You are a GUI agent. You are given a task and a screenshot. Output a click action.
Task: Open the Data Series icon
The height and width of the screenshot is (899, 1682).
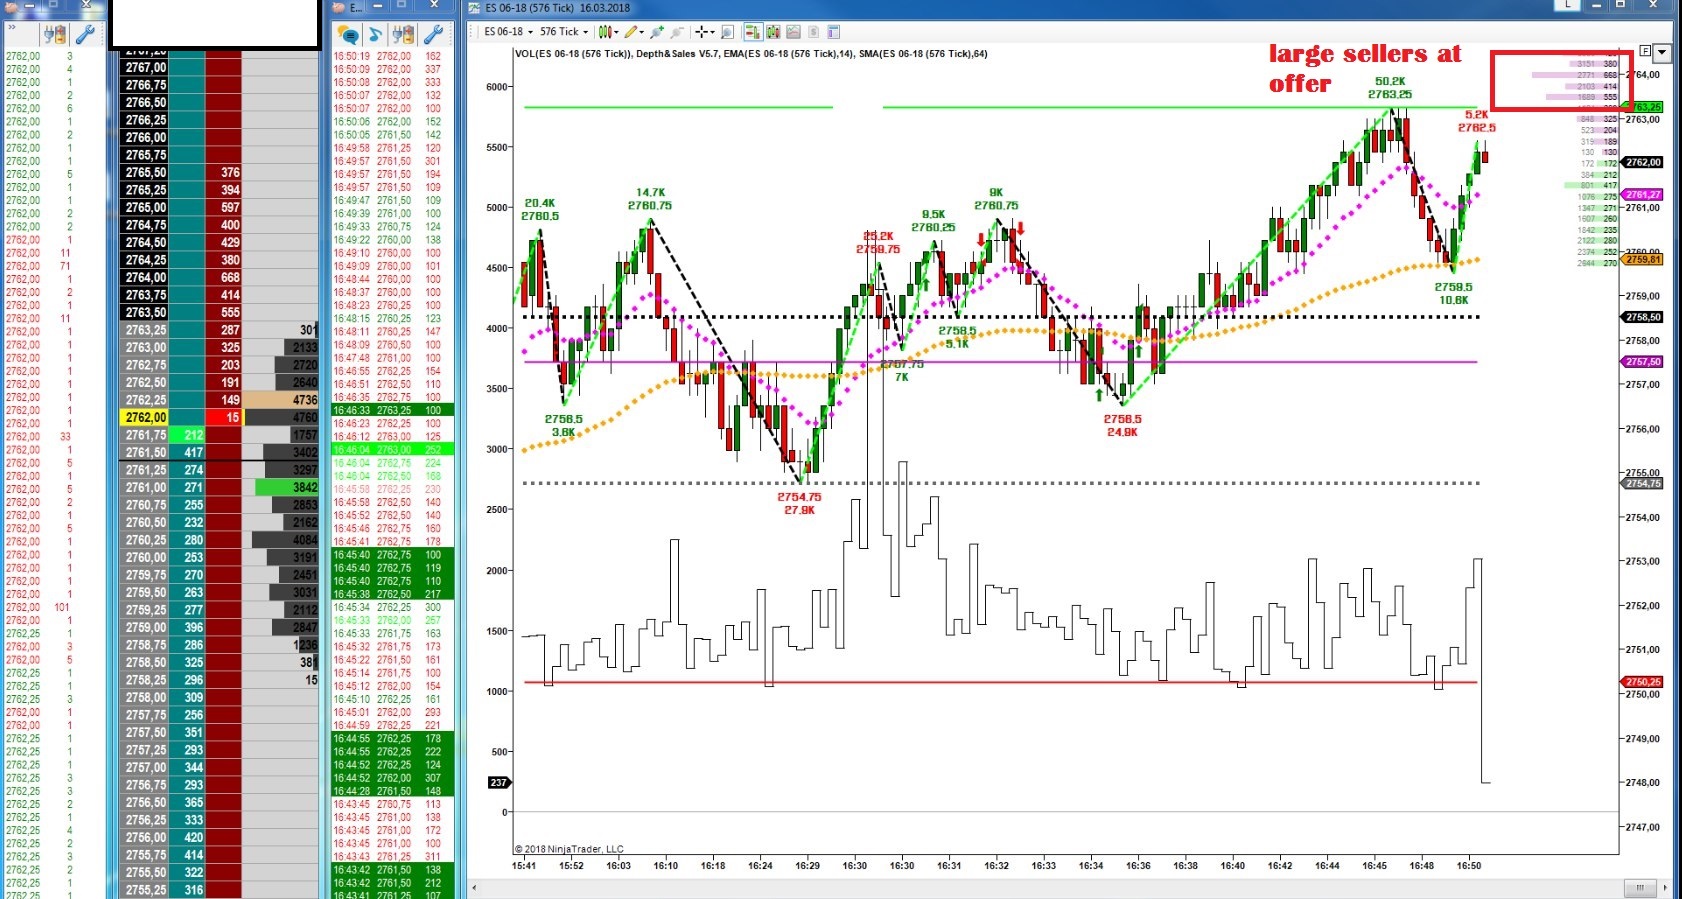(773, 32)
